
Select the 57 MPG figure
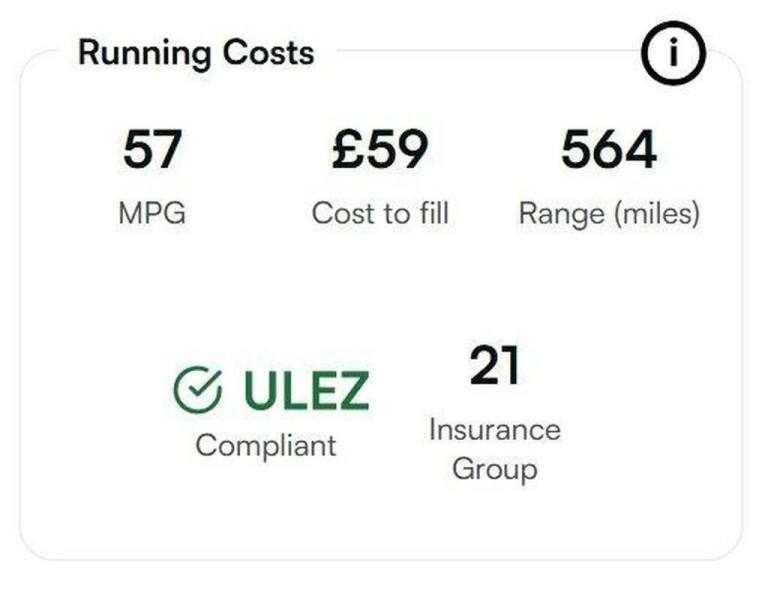pyautogui.click(x=152, y=150)
